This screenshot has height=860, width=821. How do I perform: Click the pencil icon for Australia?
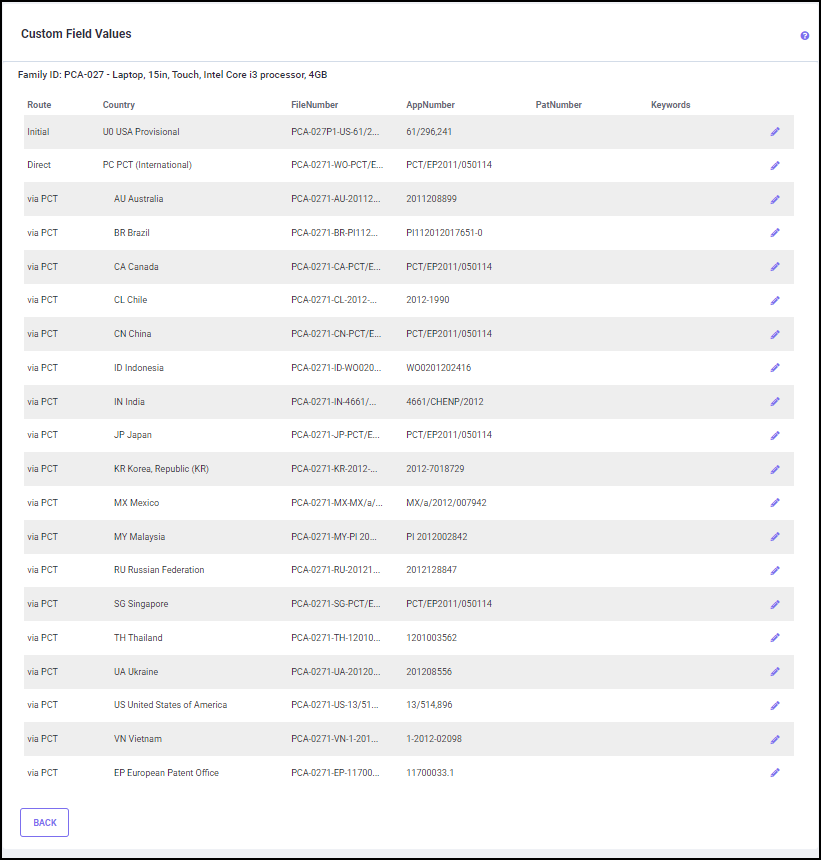tap(774, 200)
